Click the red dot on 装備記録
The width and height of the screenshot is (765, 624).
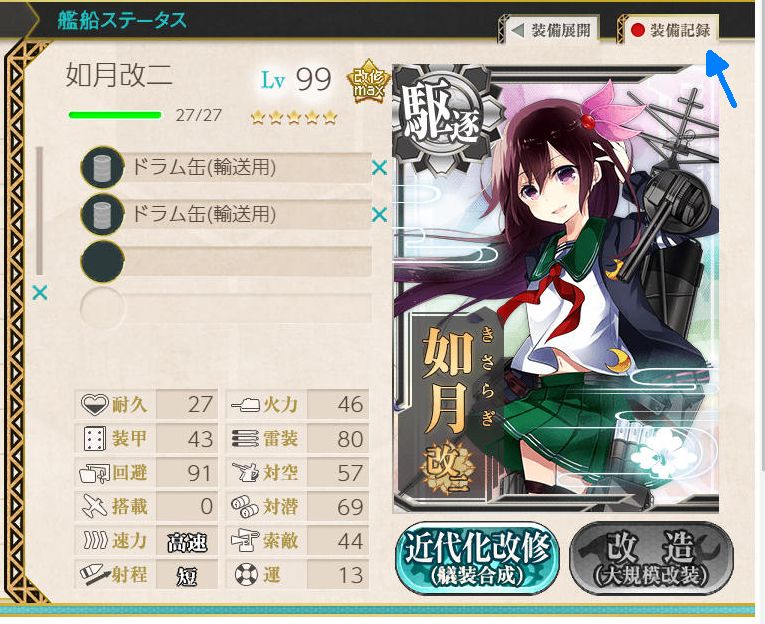click(638, 30)
